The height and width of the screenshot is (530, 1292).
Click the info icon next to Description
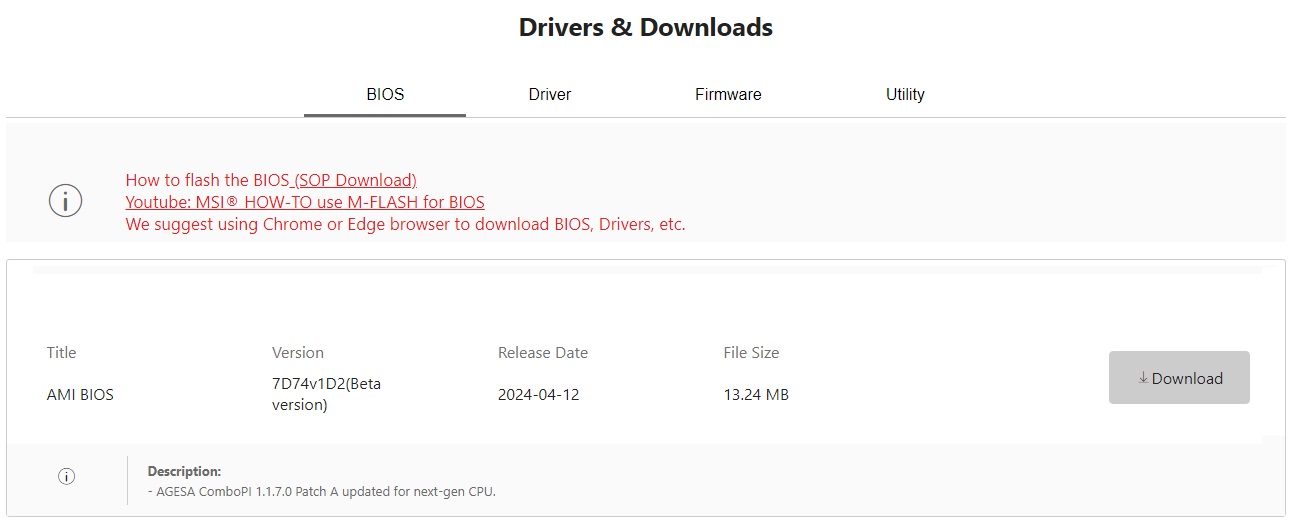click(67, 476)
